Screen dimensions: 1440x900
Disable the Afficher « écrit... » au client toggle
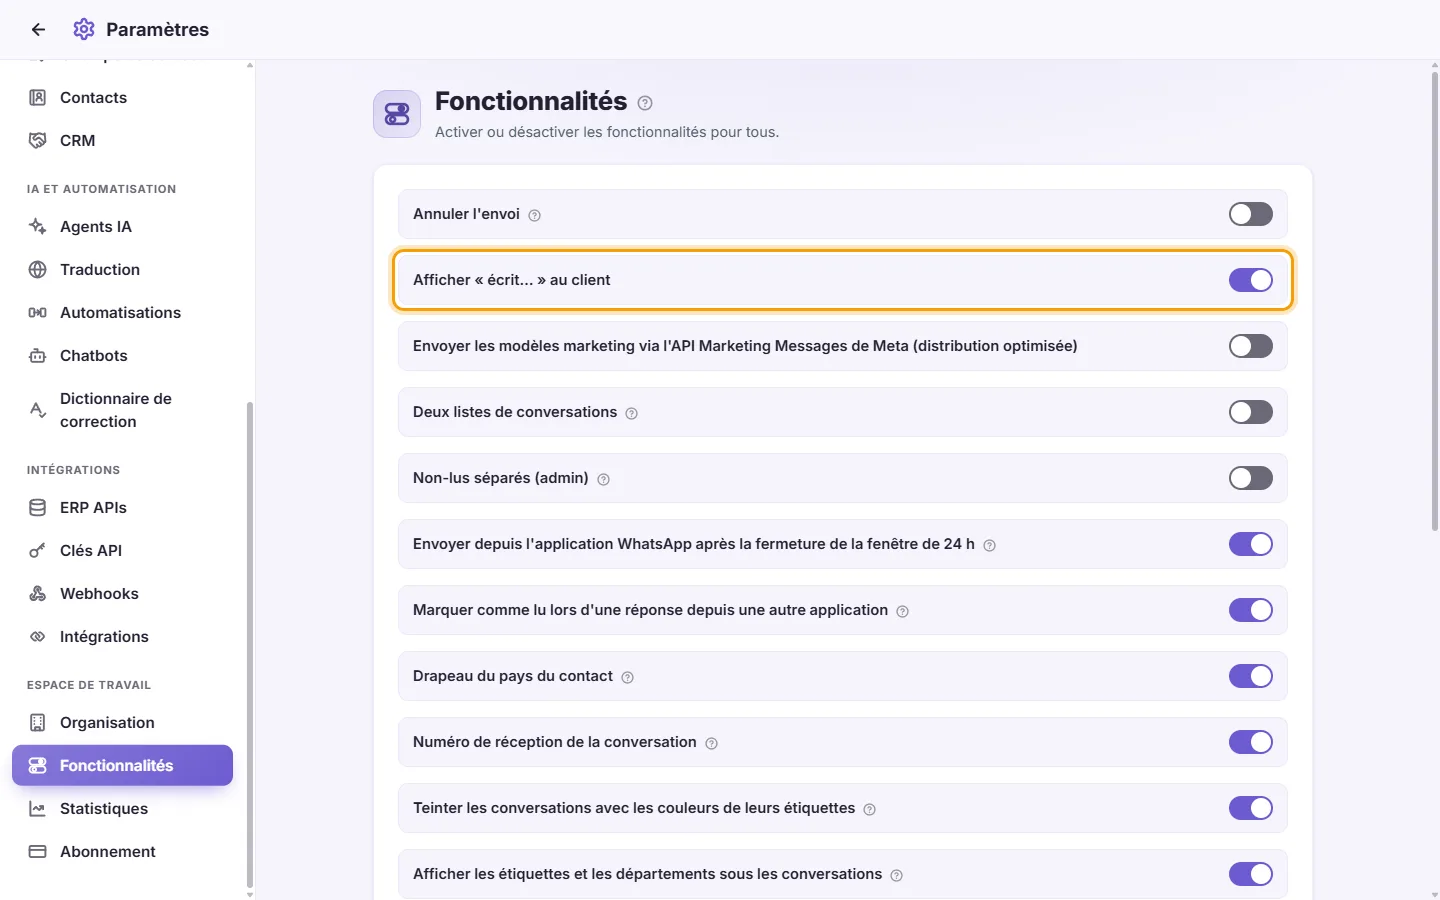[1250, 280]
